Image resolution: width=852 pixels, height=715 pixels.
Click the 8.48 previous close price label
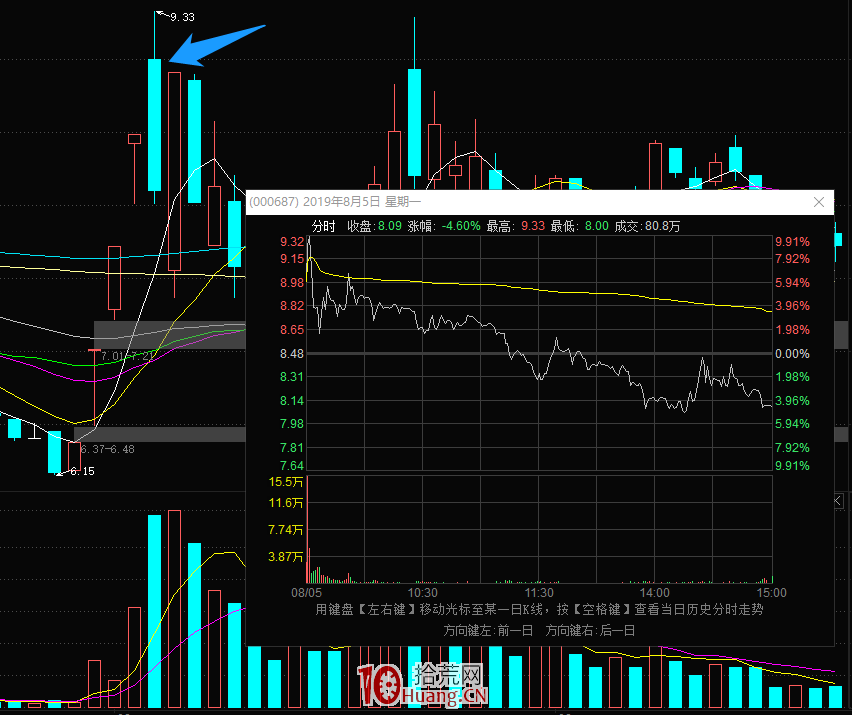(292, 354)
